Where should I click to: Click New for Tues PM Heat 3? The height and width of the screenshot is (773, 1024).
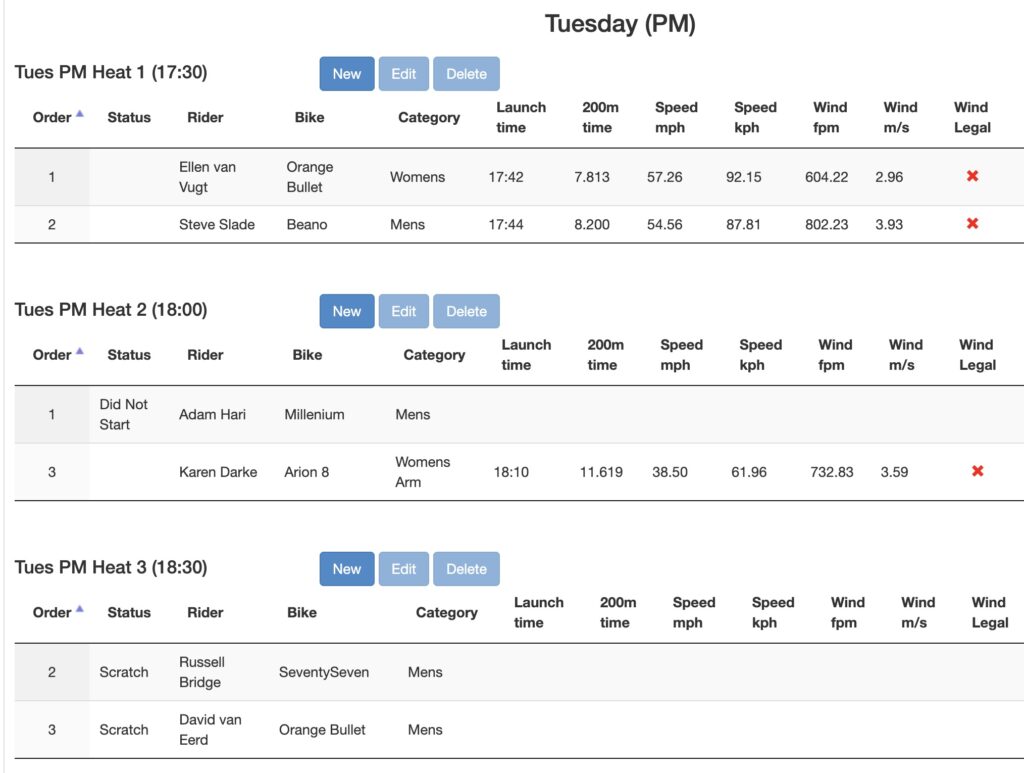coord(346,568)
